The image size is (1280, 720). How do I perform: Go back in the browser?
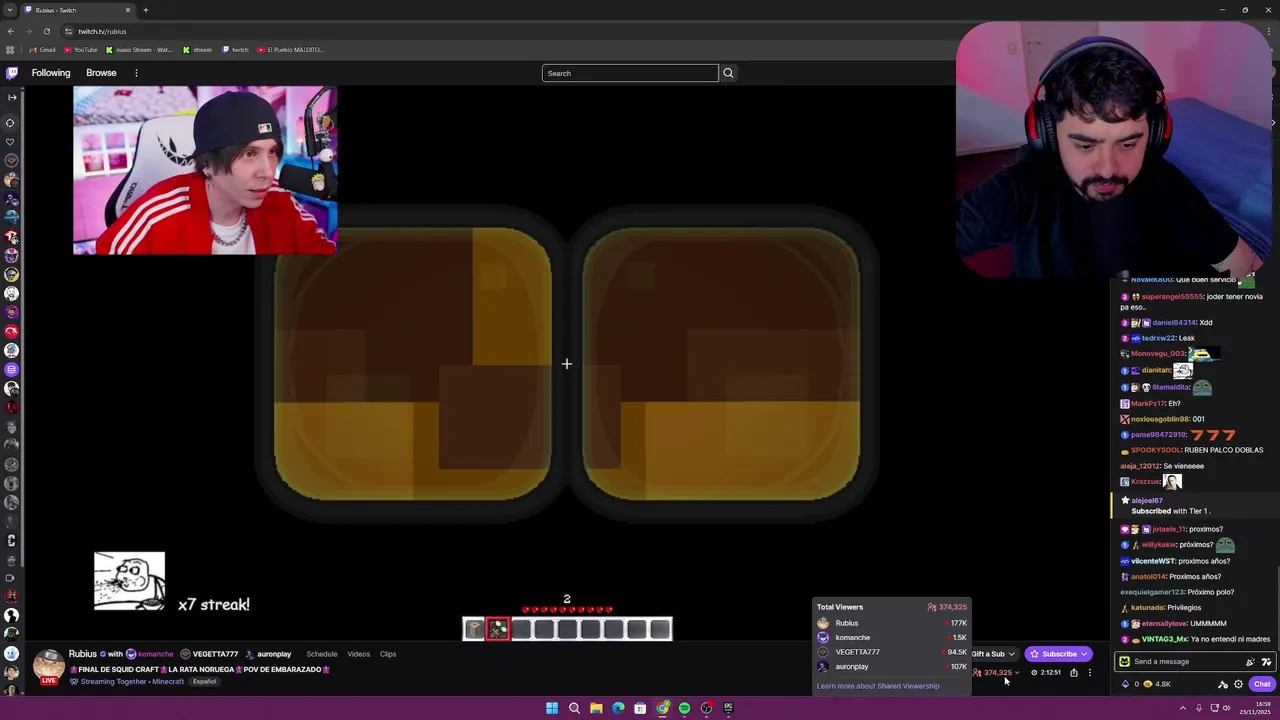(x=11, y=31)
